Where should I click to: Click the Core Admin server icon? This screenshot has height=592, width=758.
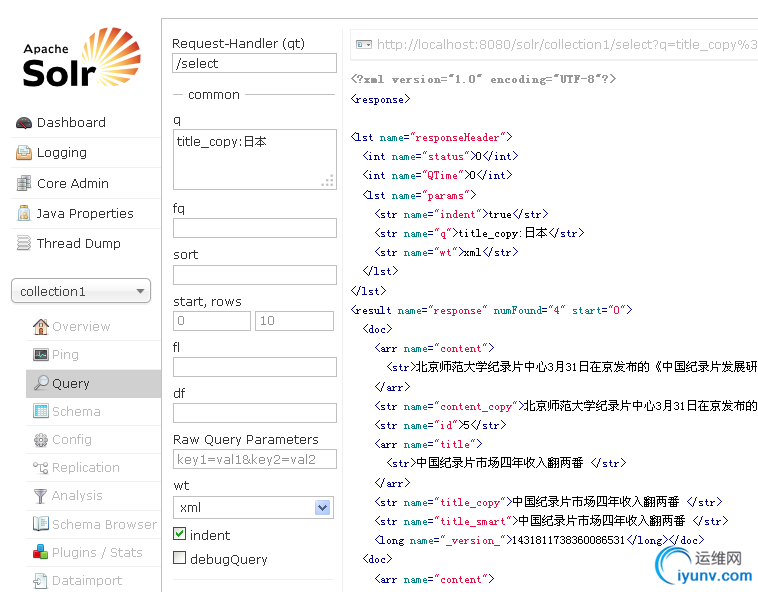coord(24,183)
